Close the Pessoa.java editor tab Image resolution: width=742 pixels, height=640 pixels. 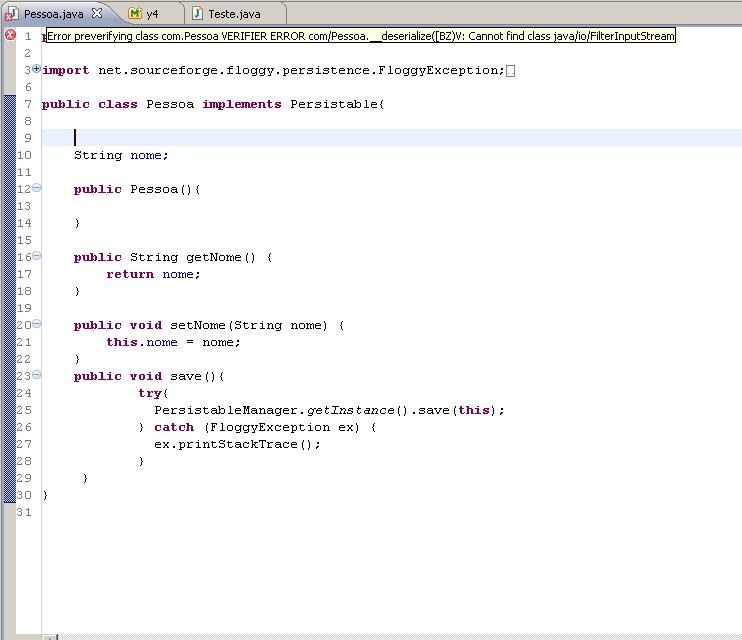point(97,13)
